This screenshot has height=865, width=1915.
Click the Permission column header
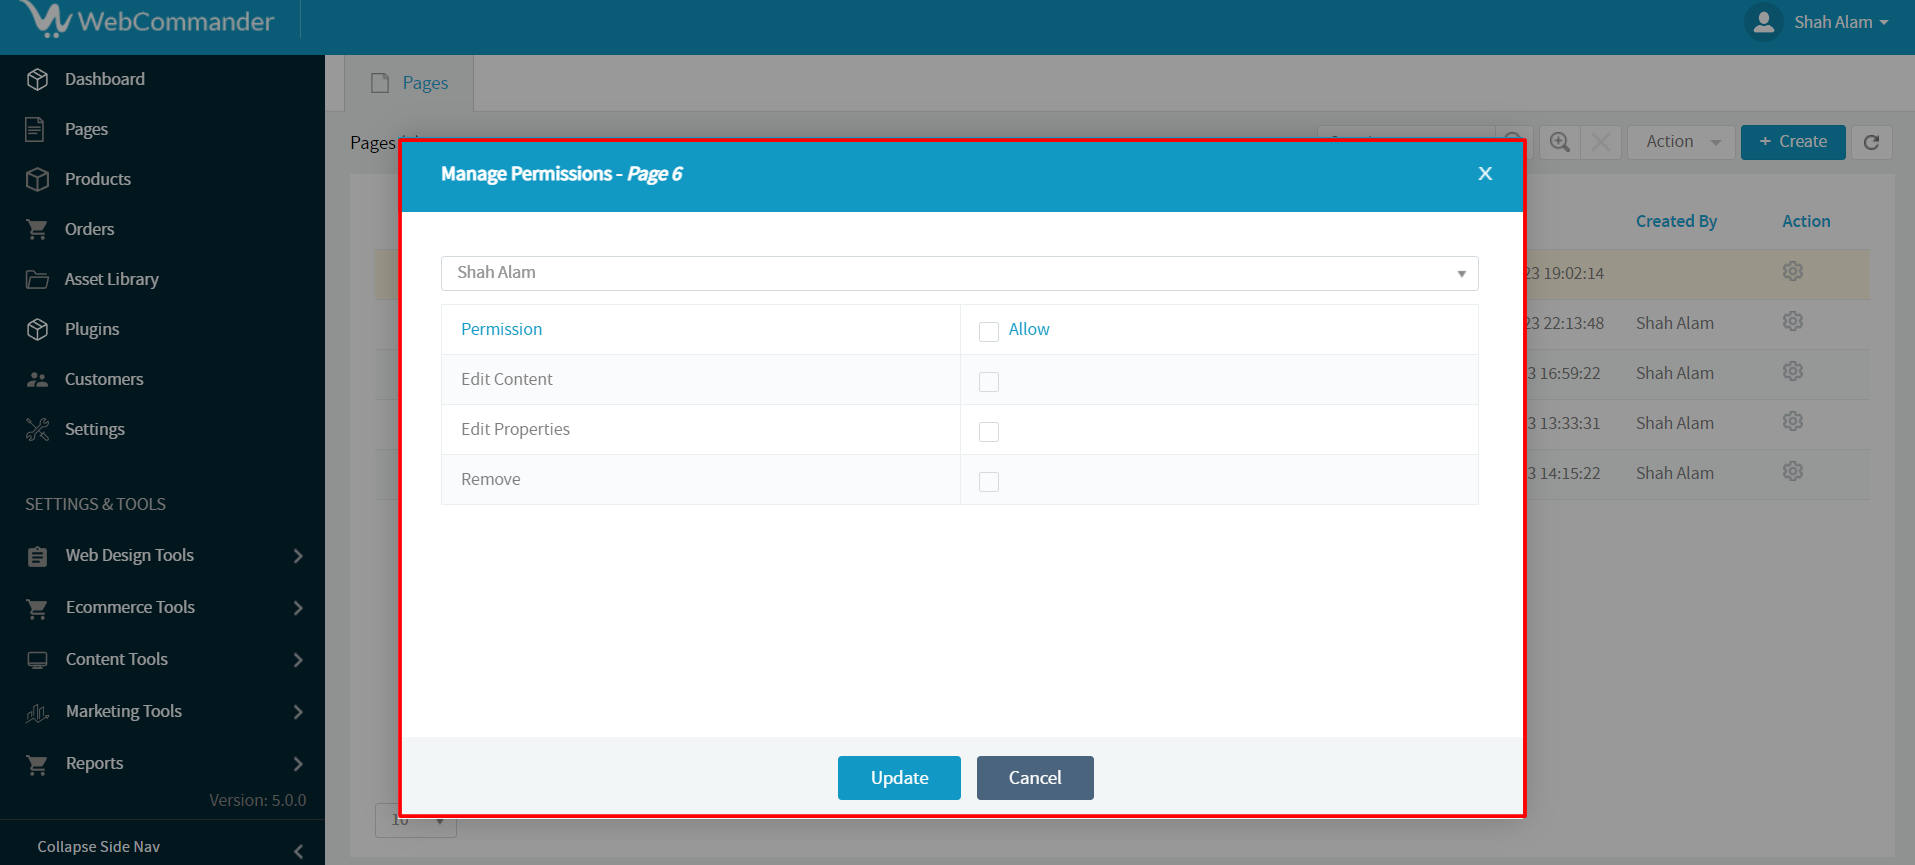pos(501,329)
